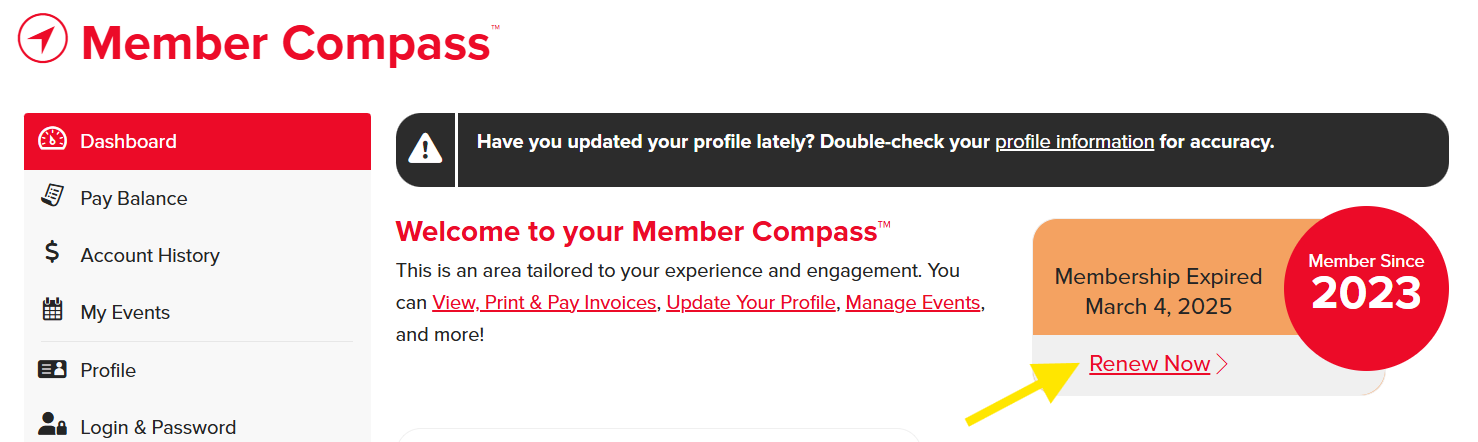Open the Update Your Profile link

751,302
